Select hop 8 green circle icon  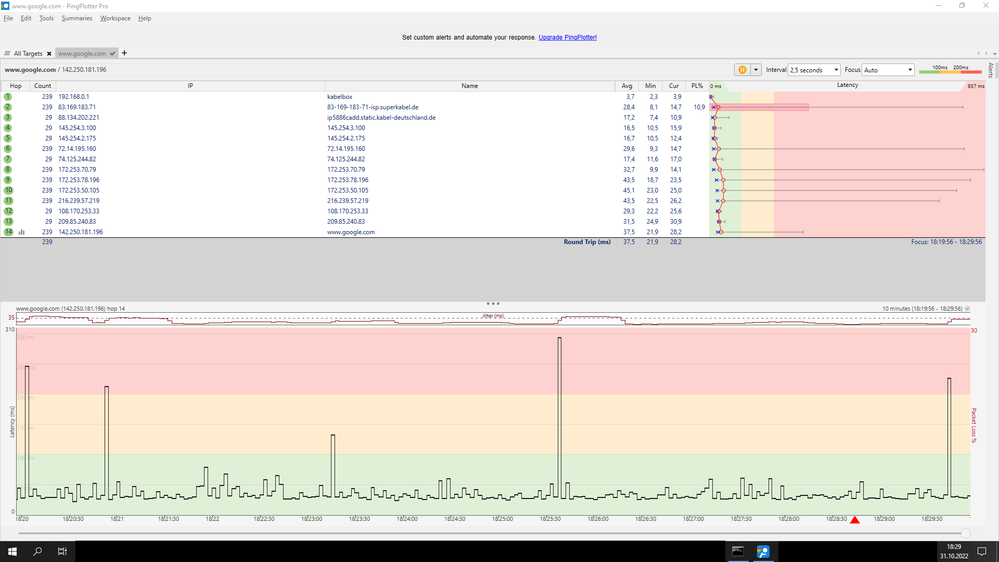coord(8,169)
